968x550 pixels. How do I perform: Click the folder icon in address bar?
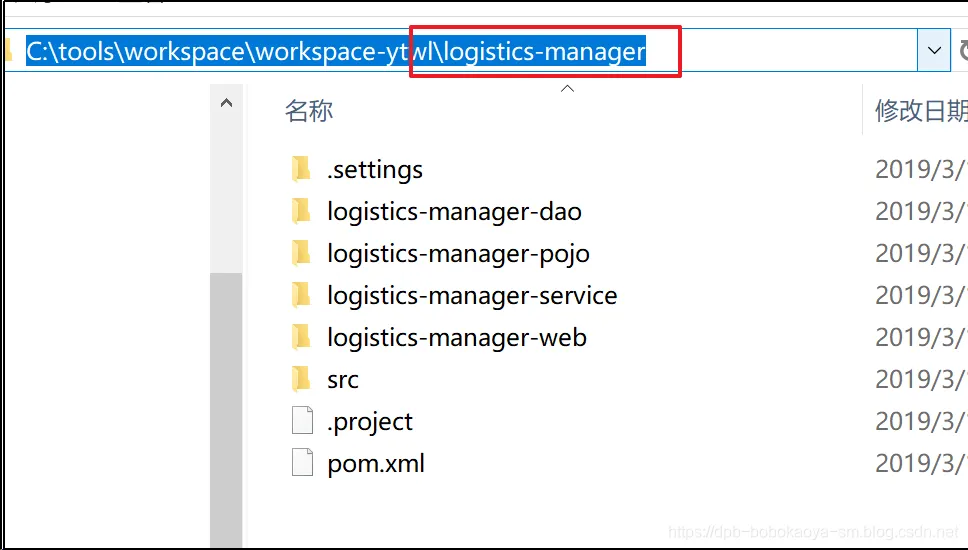point(9,50)
